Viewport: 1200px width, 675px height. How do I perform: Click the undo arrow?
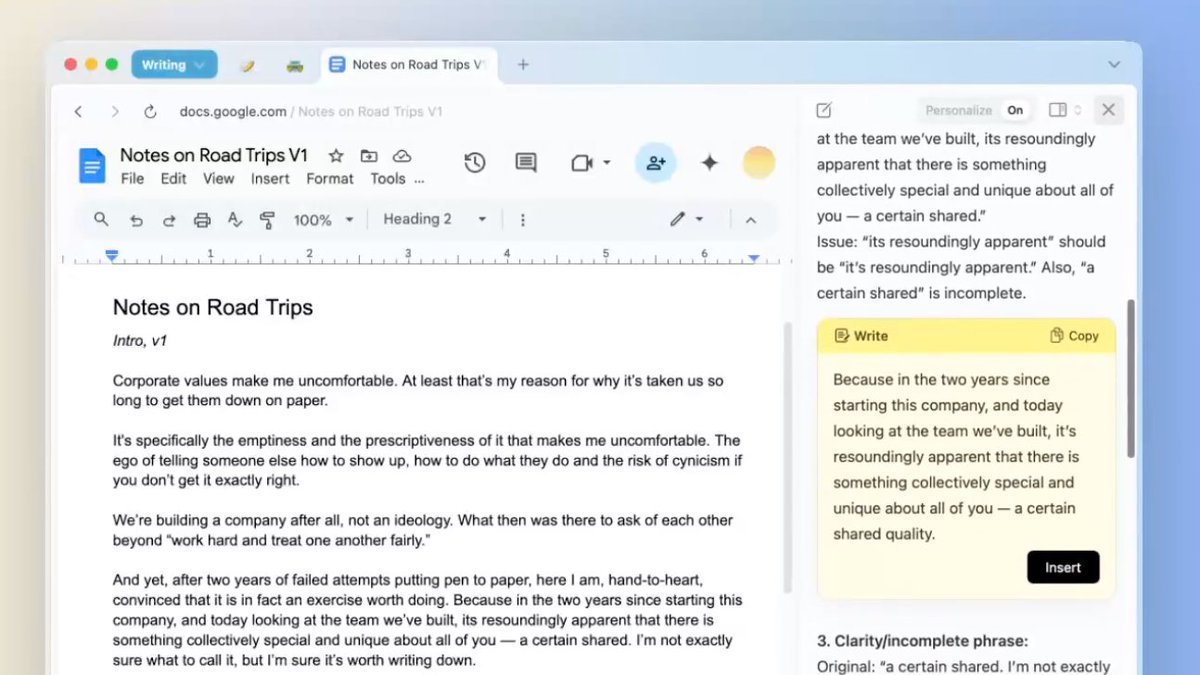click(x=136, y=220)
